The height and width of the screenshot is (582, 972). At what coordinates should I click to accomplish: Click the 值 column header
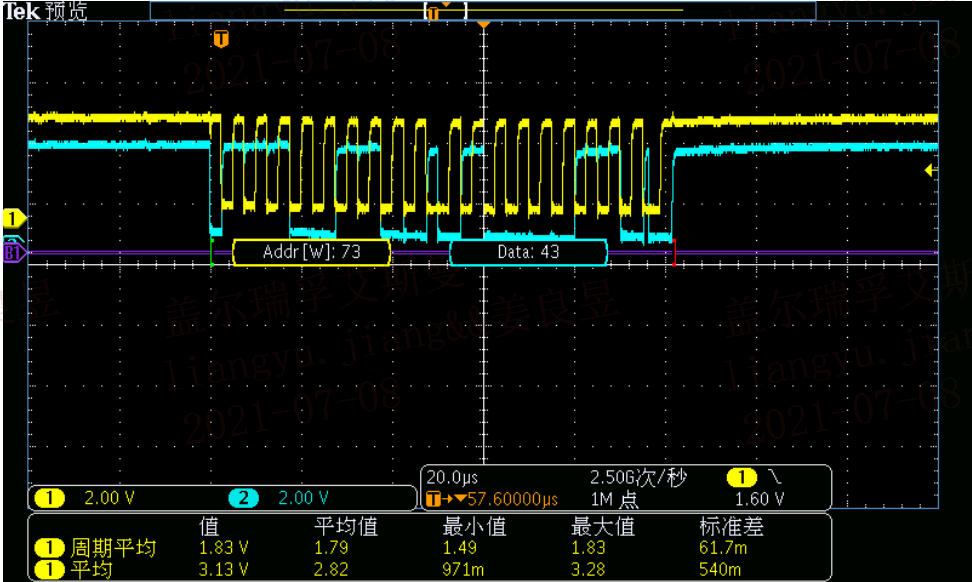coord(209,527)
